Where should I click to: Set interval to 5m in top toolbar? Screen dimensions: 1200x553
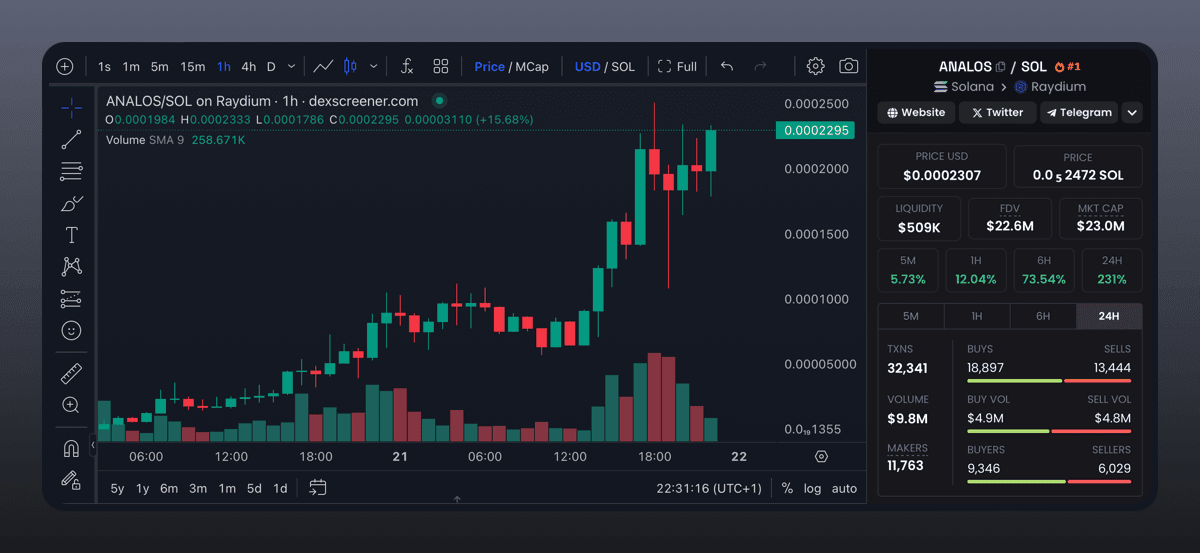[160, 67]
